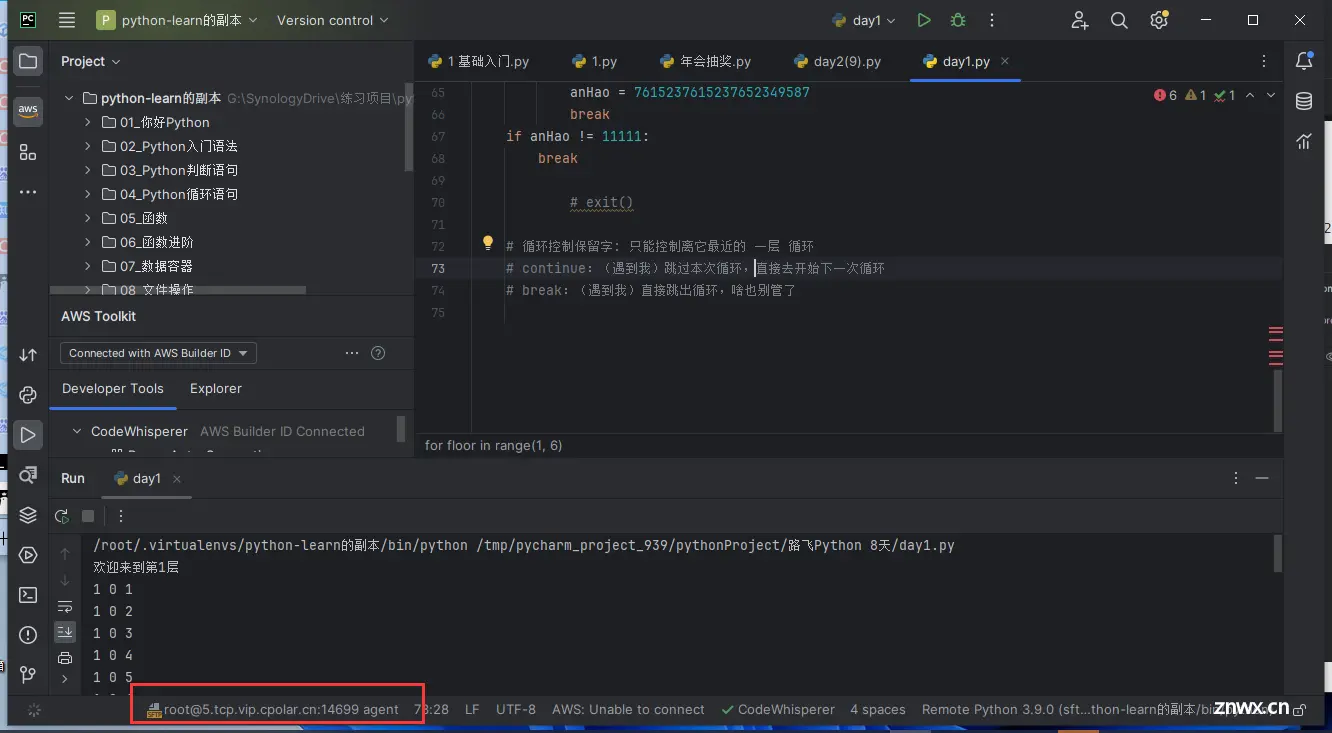The width and height of the screenshot is (1332, 733).
Task: Close day1 tab in Run panel
Action: point(177,479)
